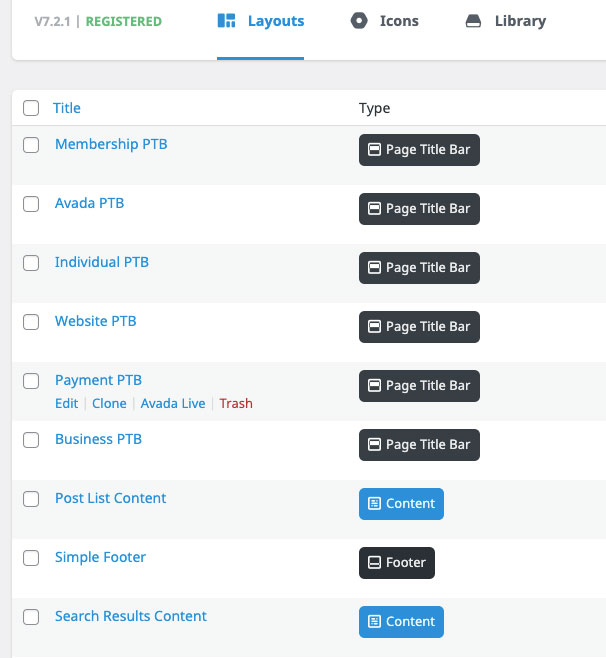Screen dimensions: 606x658
Task: Mark the Search Results Content checkbox
Action: tap(31, 617)
